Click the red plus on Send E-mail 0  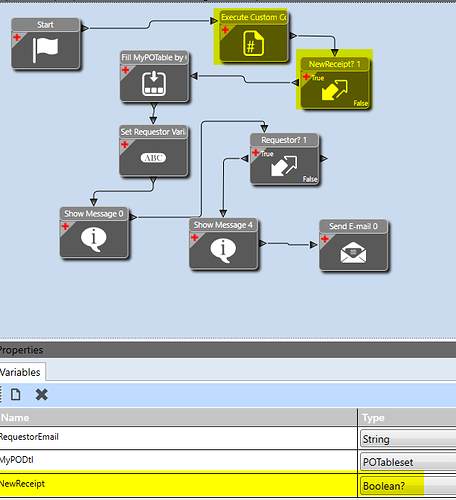click(325, 239)
